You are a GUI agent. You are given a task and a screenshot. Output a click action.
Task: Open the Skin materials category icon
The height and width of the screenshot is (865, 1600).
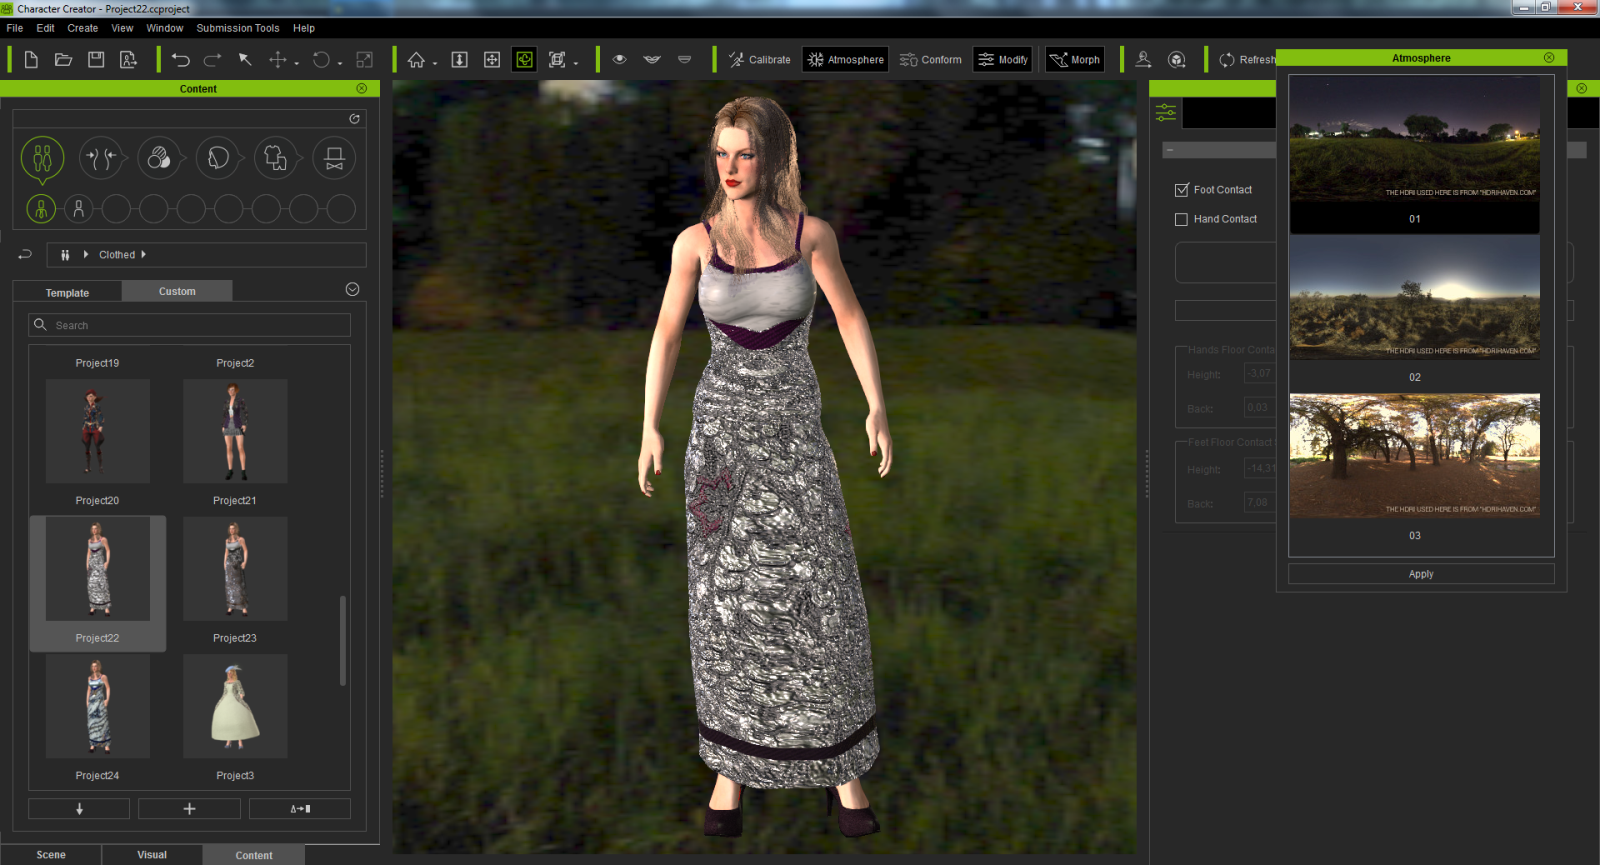[159, 158]
